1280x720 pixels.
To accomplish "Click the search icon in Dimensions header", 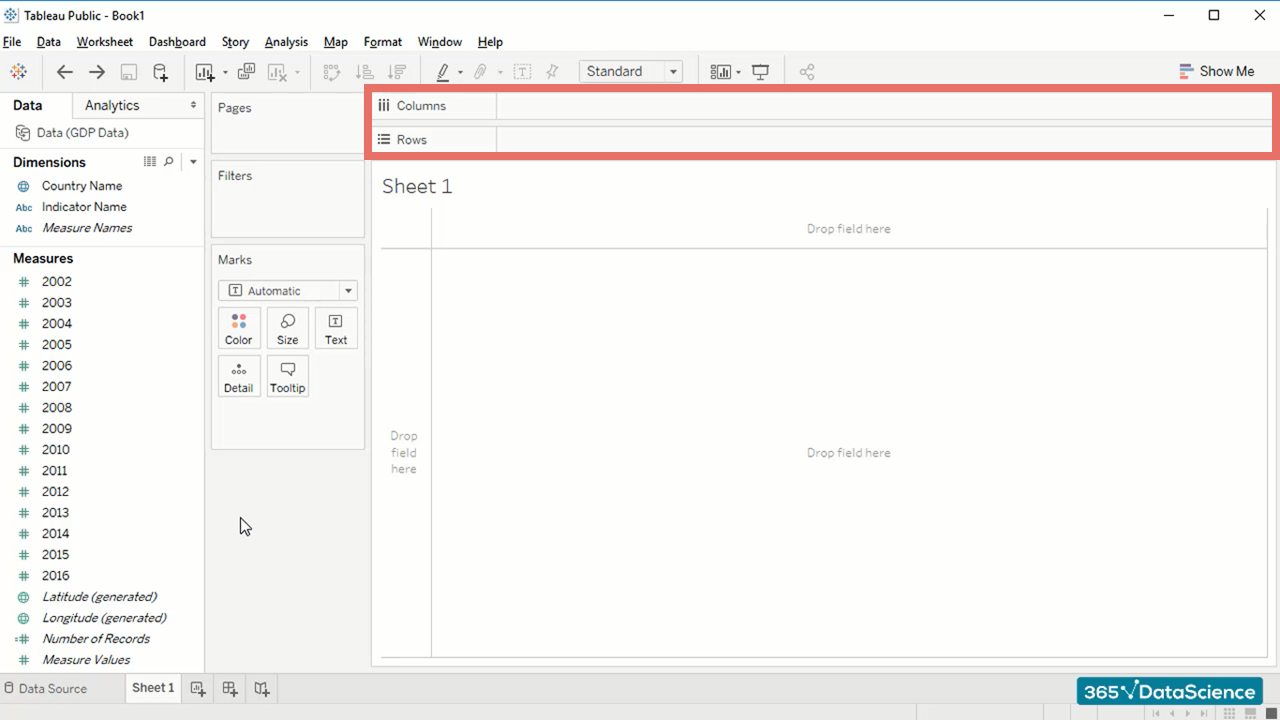I will [x=169, y=162].
